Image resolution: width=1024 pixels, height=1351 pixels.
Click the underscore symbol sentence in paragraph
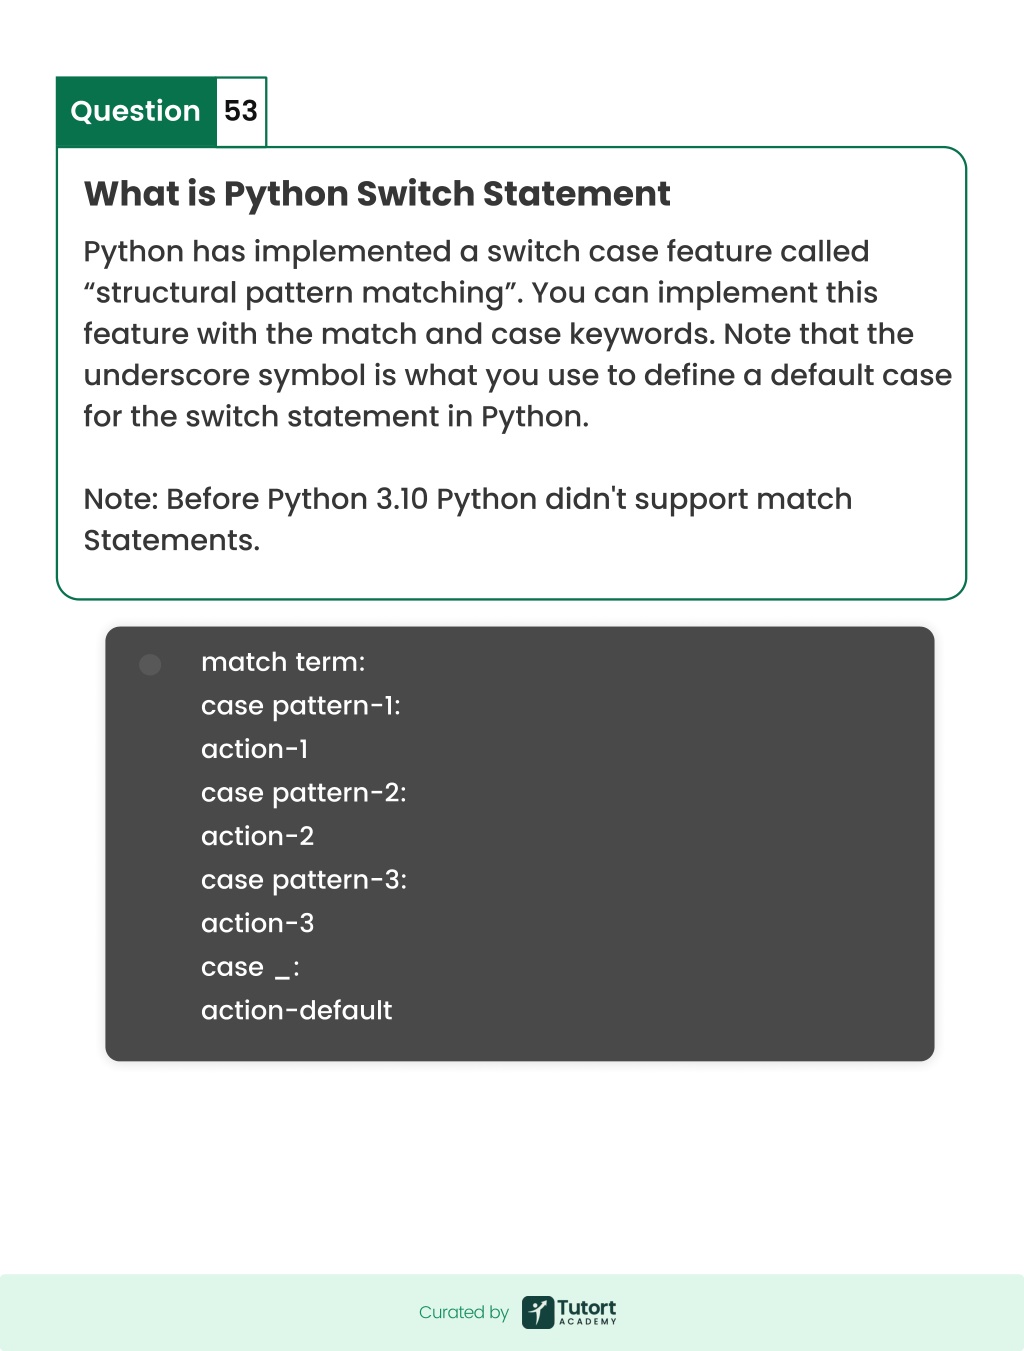(x=518, y=375)
